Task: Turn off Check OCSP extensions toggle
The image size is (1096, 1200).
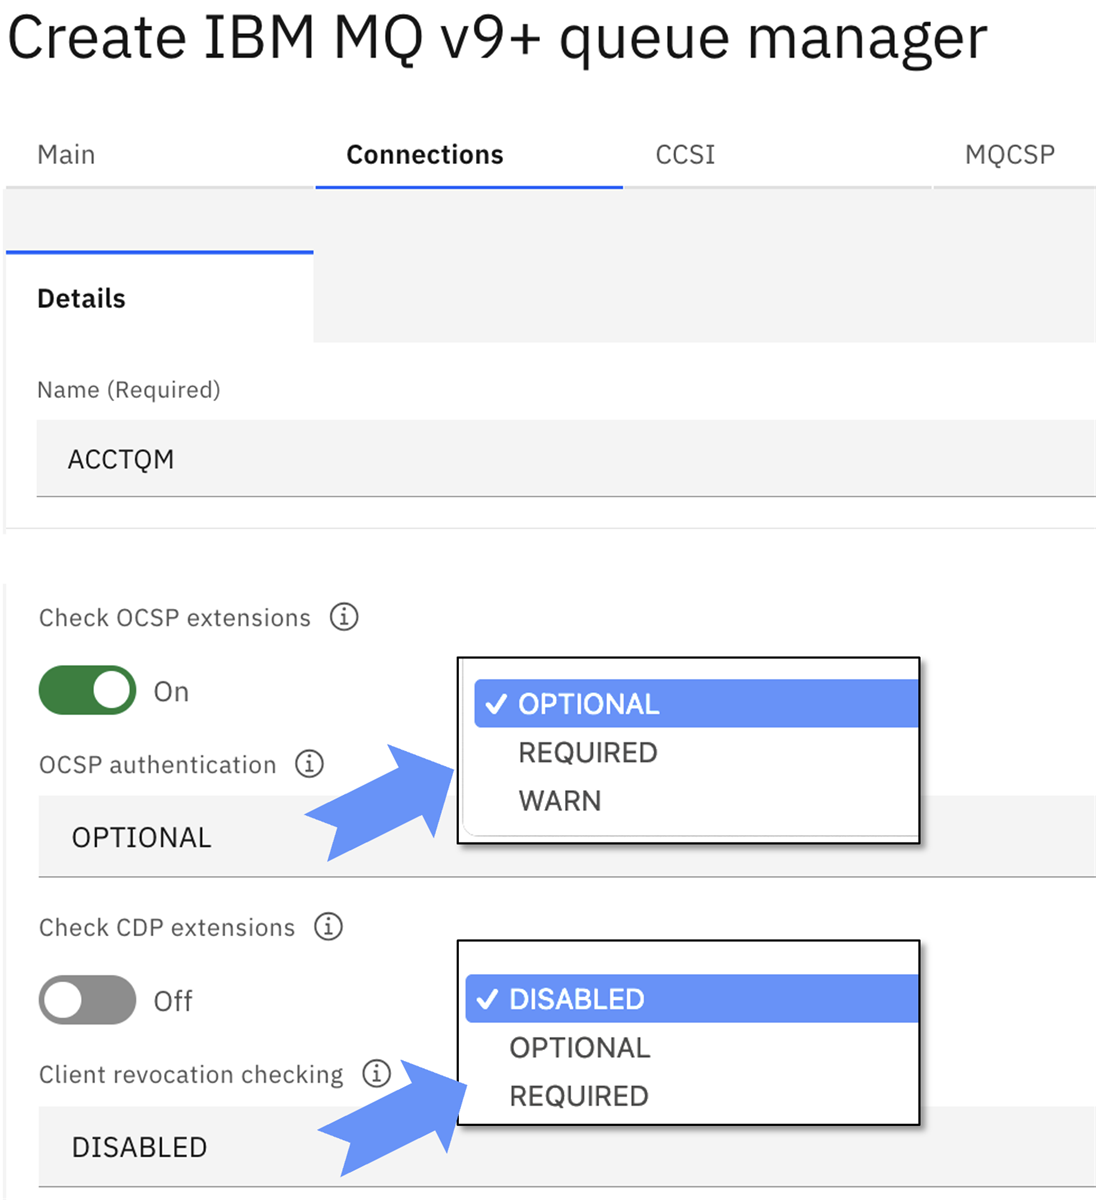Action: 88,690
